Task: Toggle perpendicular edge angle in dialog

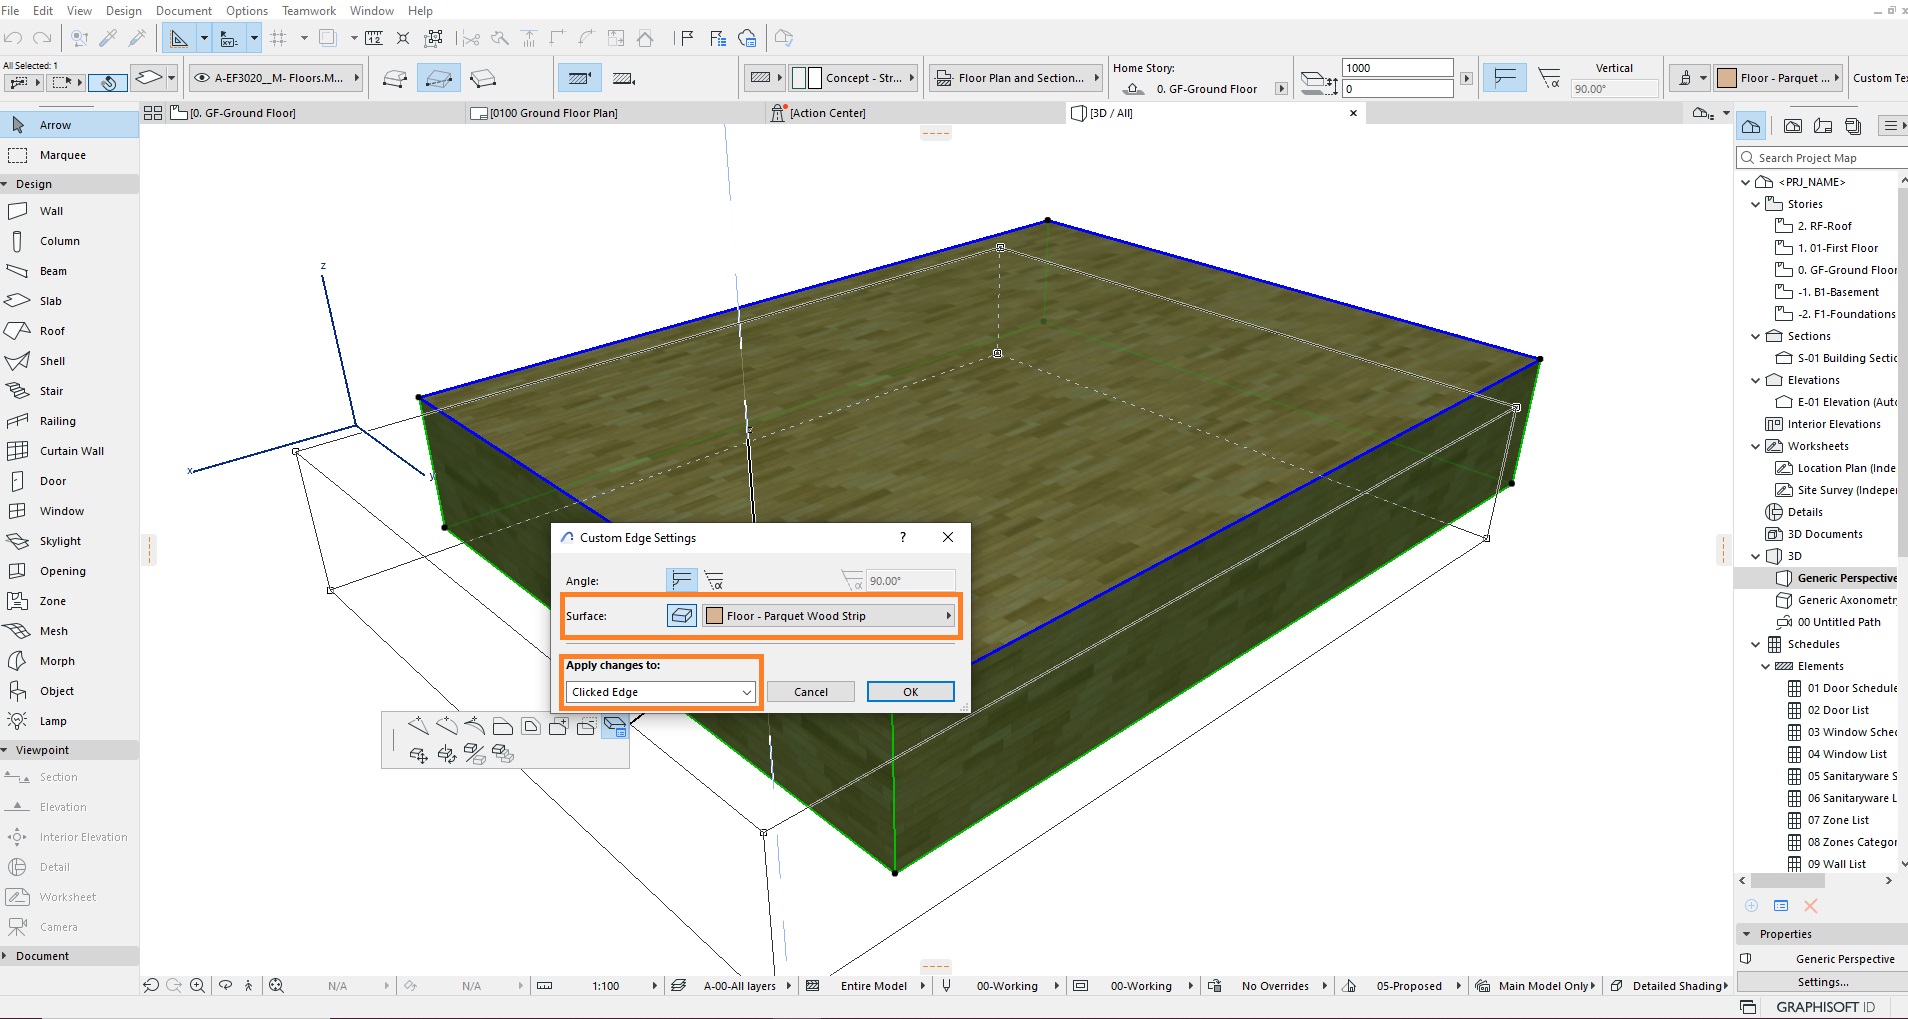Action: coord(682,580)
